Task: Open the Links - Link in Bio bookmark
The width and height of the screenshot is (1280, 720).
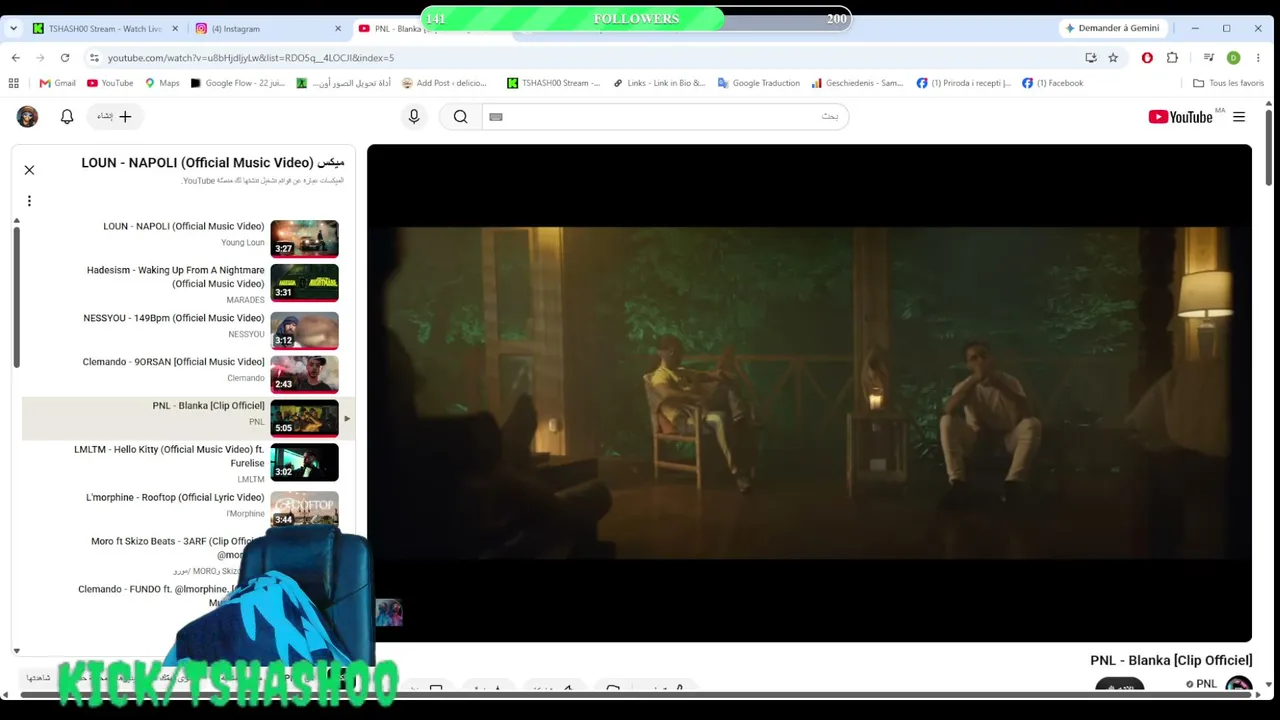Action: 659,83
